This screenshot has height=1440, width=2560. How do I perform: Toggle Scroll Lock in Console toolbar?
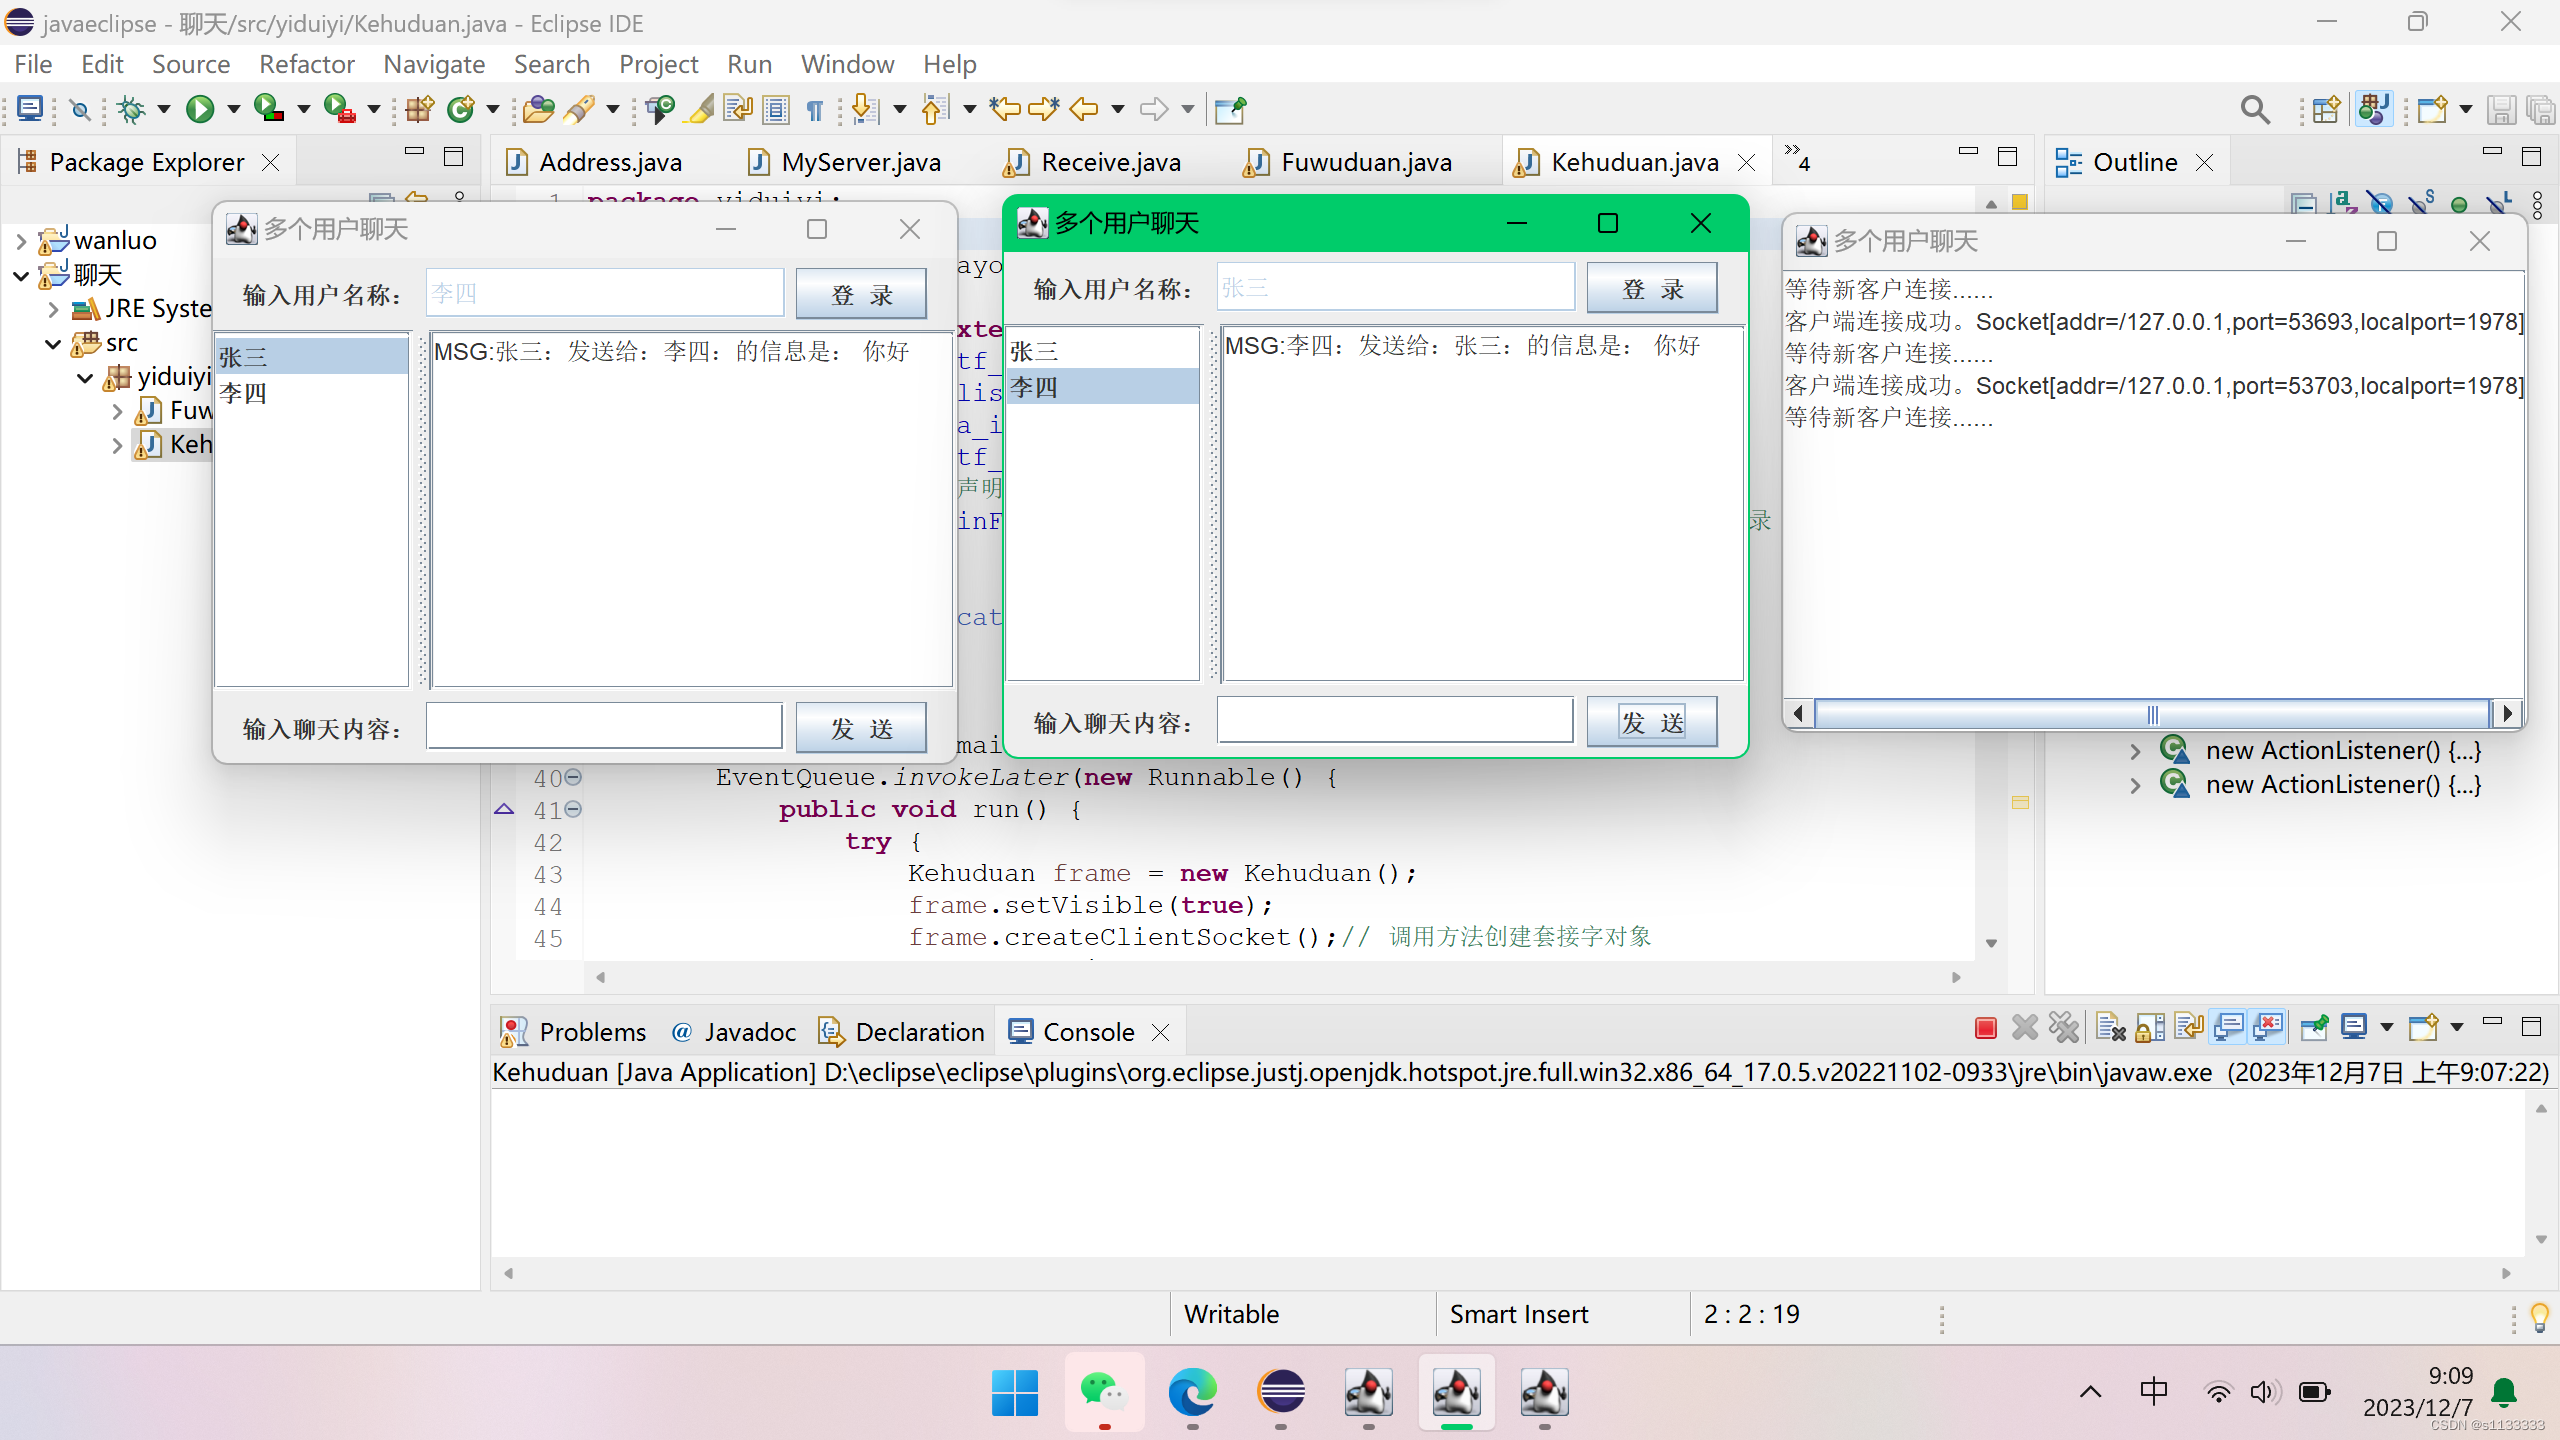tap(2150, 1028)
